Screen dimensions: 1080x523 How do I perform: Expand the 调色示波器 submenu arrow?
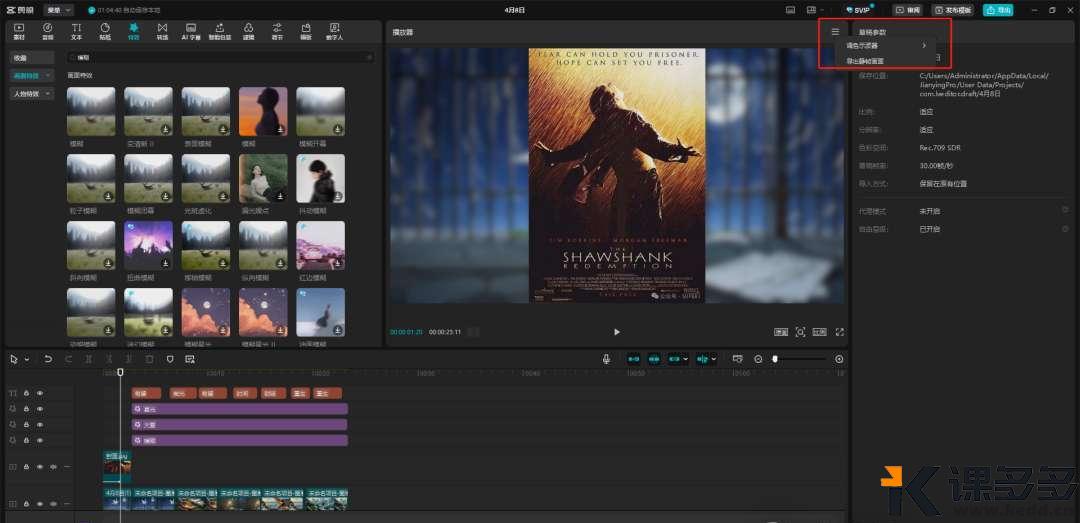924,45
